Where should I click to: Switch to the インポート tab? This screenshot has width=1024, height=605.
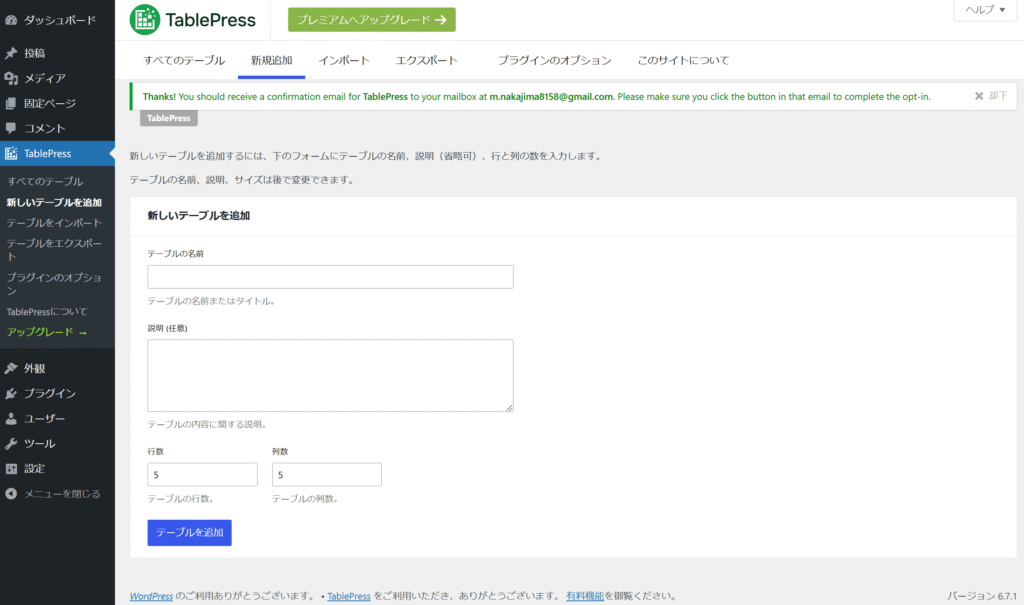coord(344,60)
